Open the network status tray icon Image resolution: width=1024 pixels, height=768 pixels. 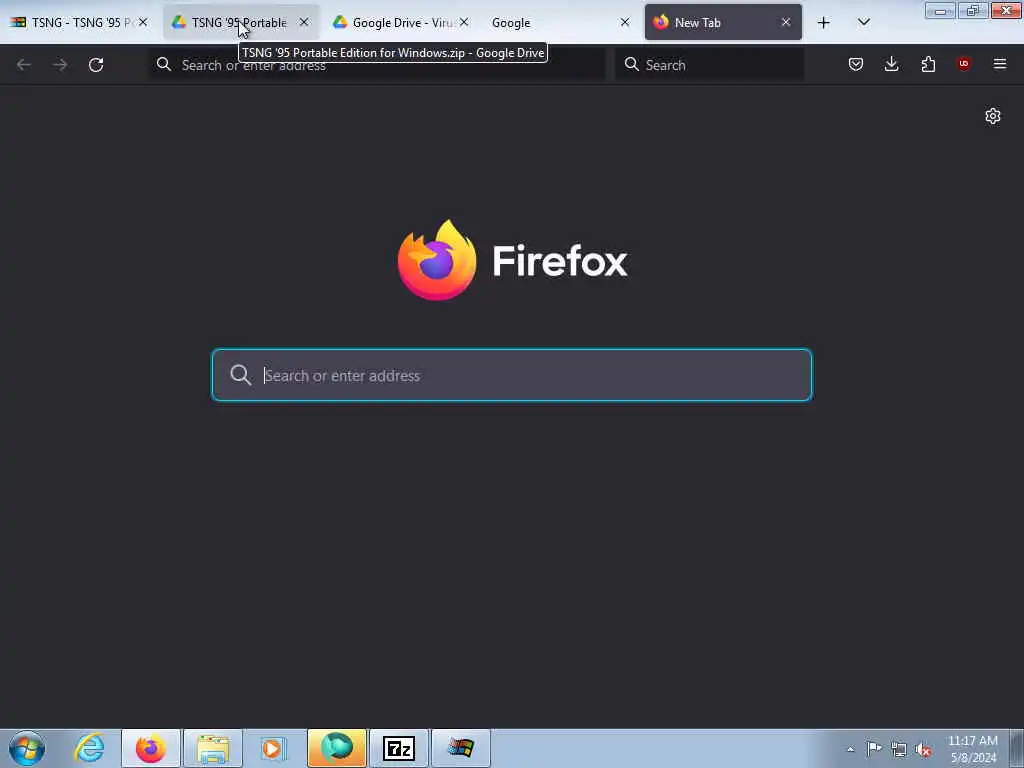(899, 750)
